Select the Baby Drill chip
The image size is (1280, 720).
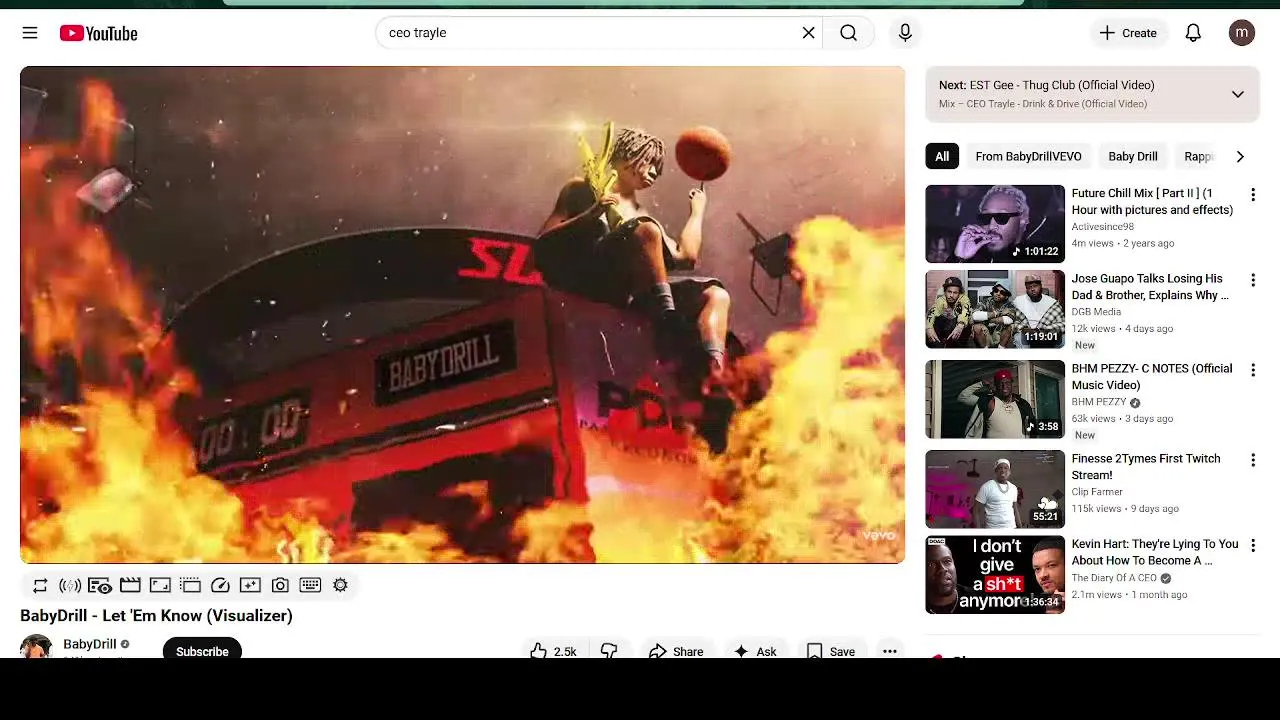(1133, 156)
